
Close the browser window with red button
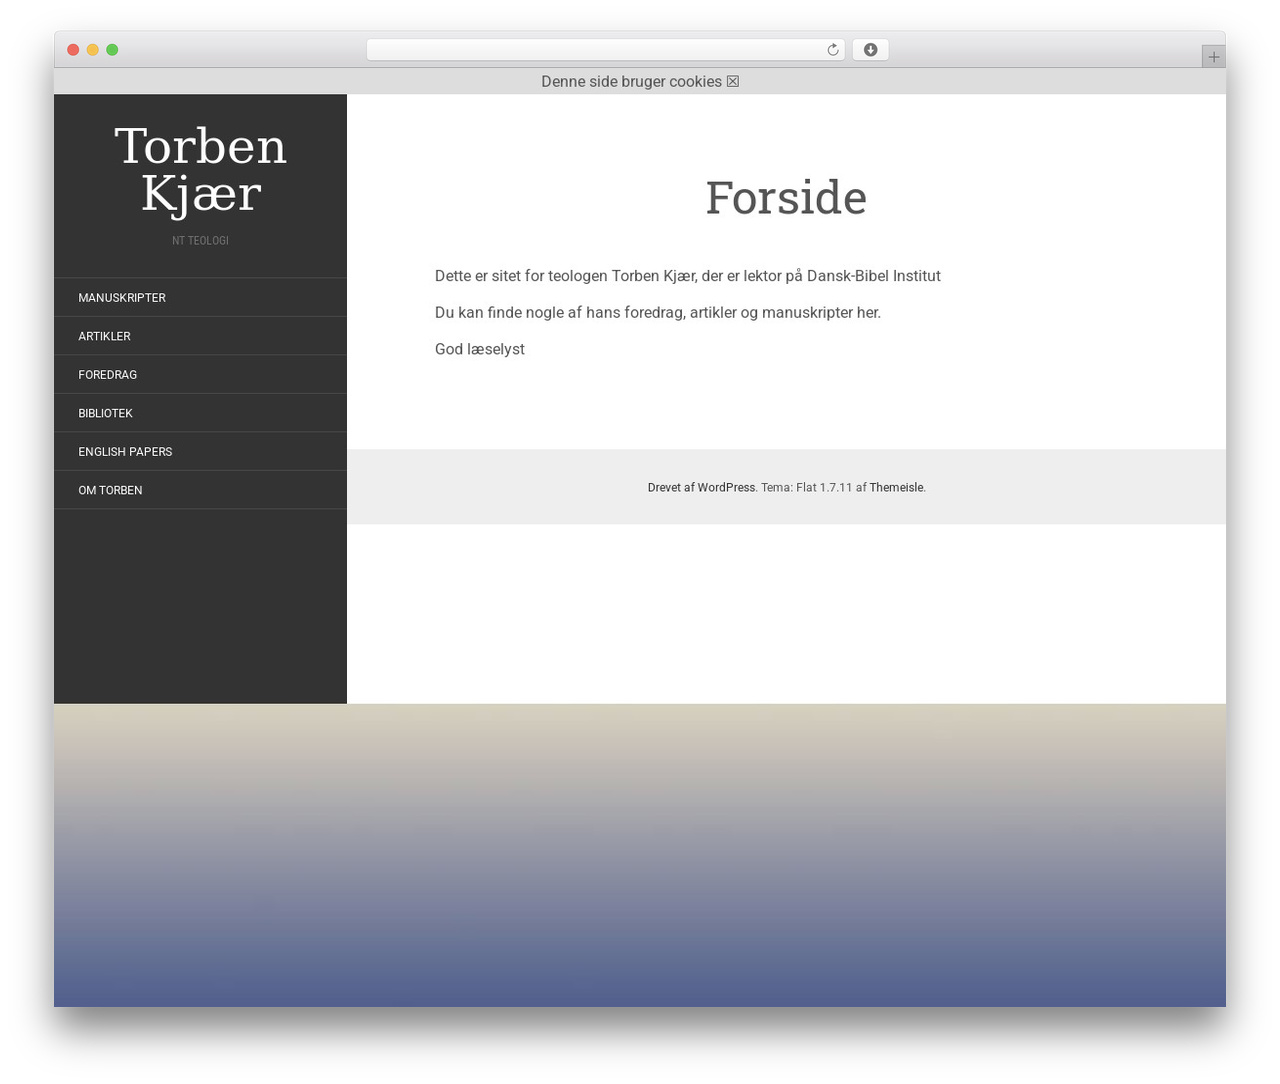pyautogui.click(x=73, y=50)
